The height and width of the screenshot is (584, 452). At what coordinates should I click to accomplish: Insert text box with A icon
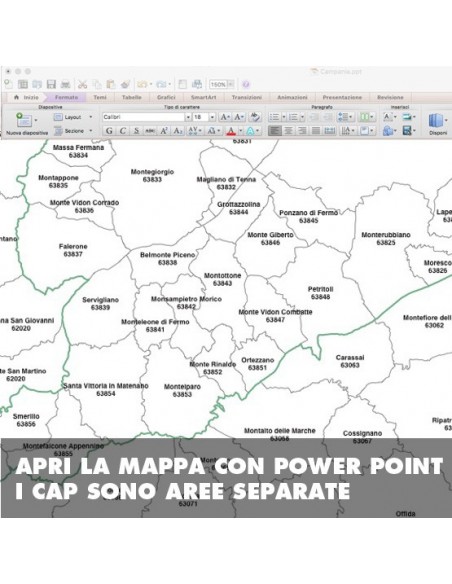pos(388,117)
